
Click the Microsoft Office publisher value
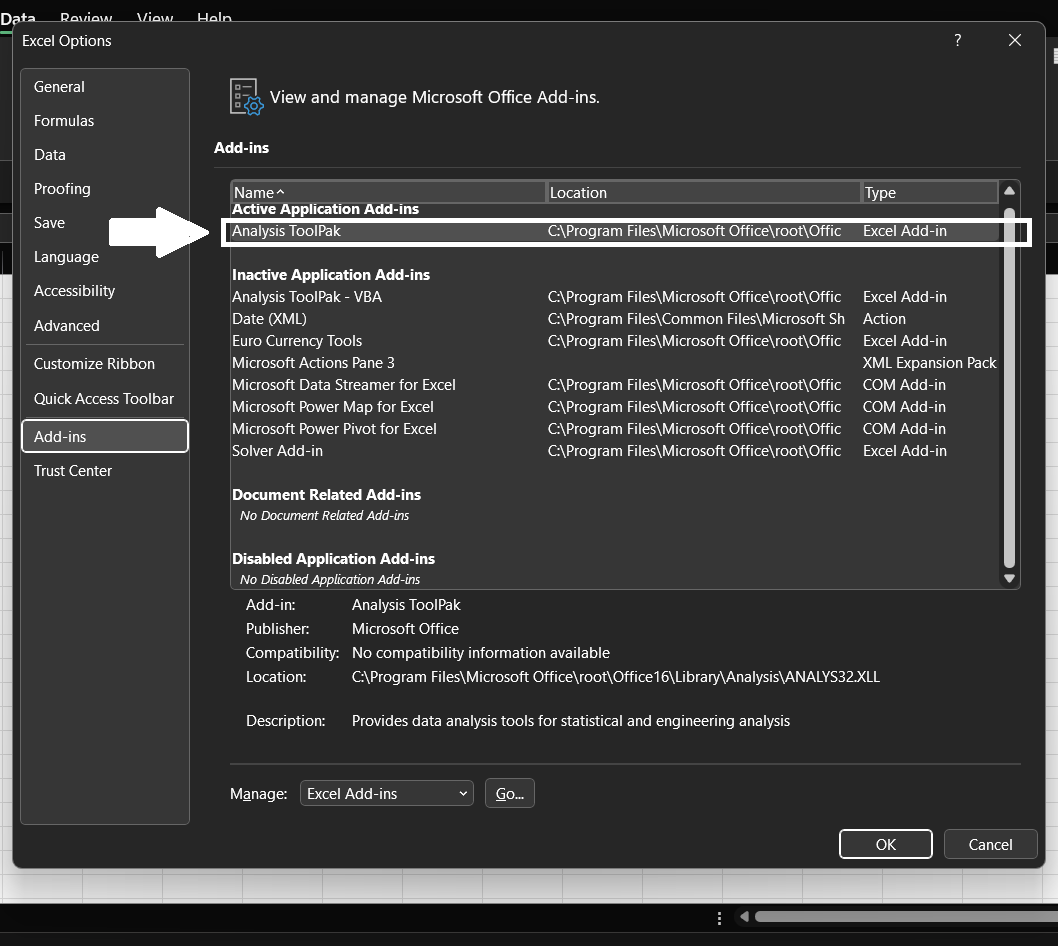[405, 629]
